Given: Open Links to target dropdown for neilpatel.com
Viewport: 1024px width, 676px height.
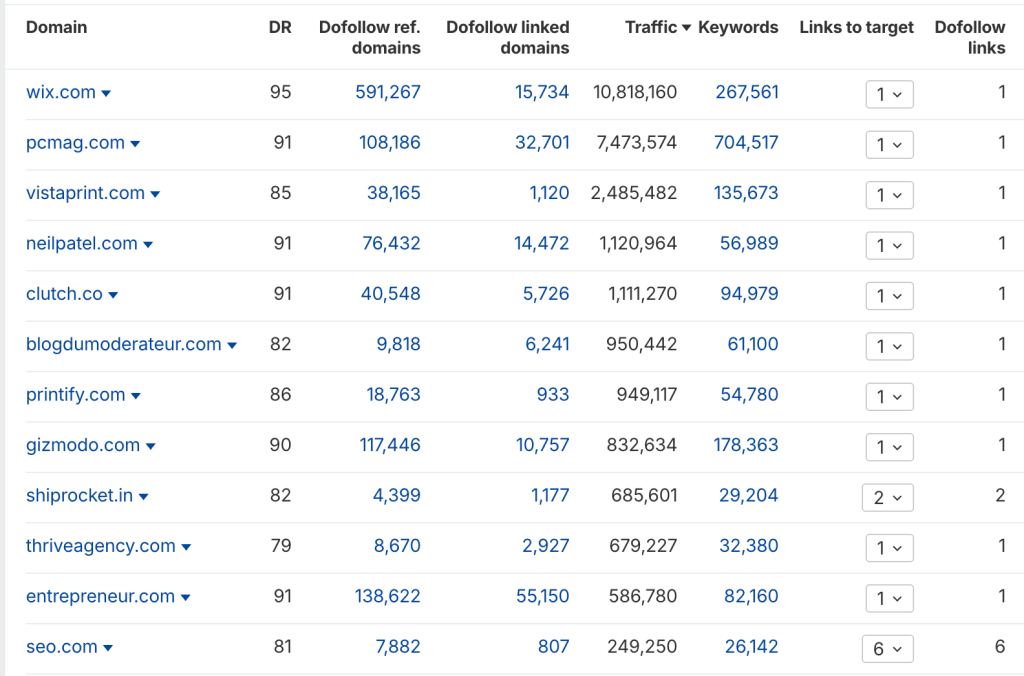Looking at the screenshot, I should click(x=889, y=245).
